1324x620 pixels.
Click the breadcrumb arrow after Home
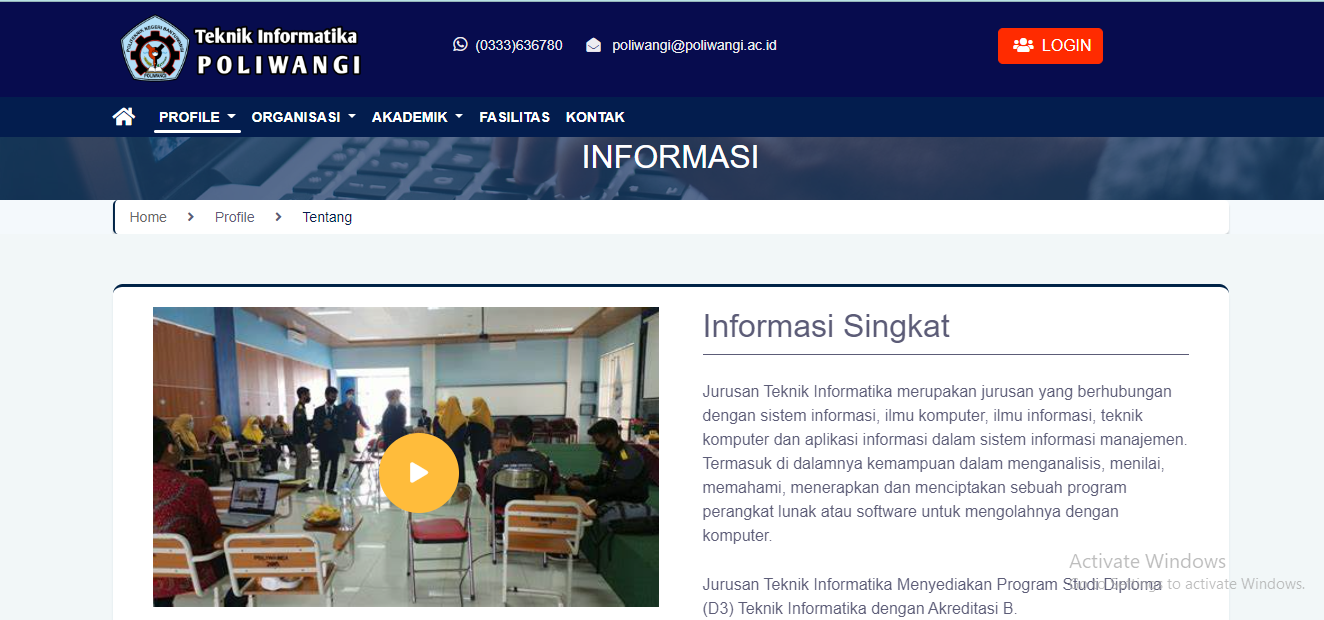[189, 216]
